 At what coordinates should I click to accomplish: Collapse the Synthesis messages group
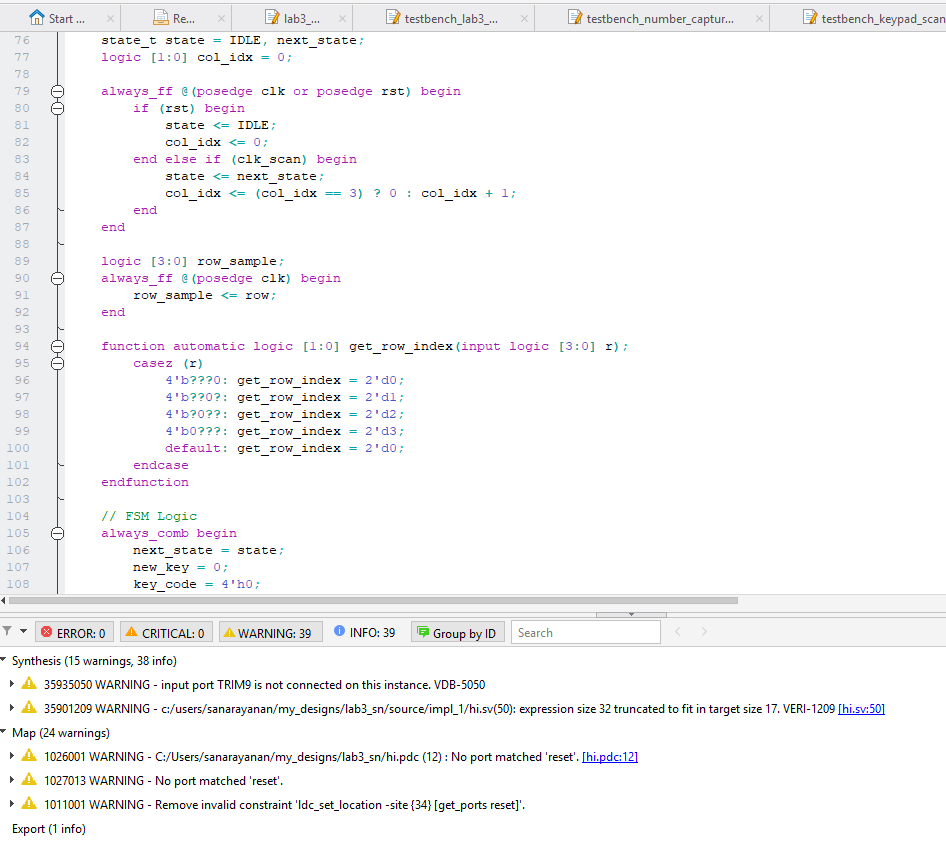click(x=5, y=661)
